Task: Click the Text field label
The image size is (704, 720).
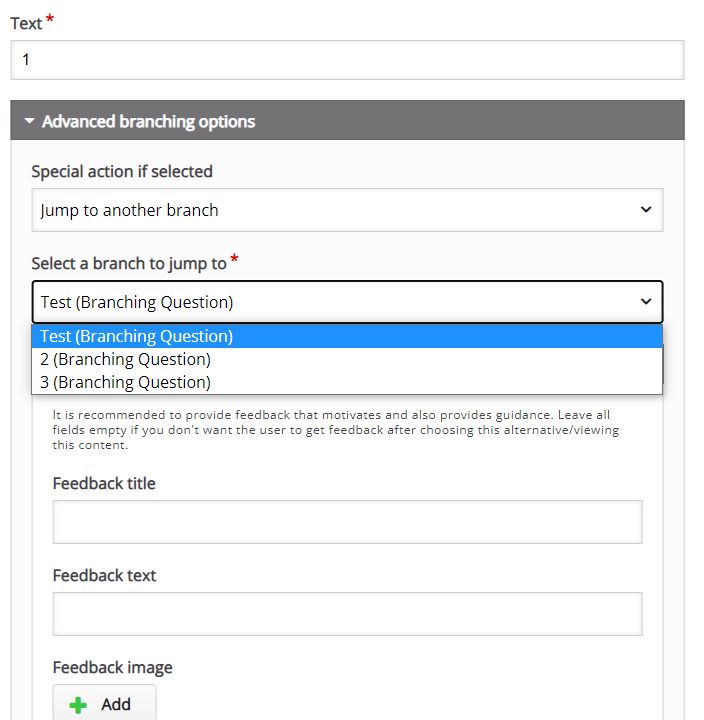Action: tap(26, 23)
